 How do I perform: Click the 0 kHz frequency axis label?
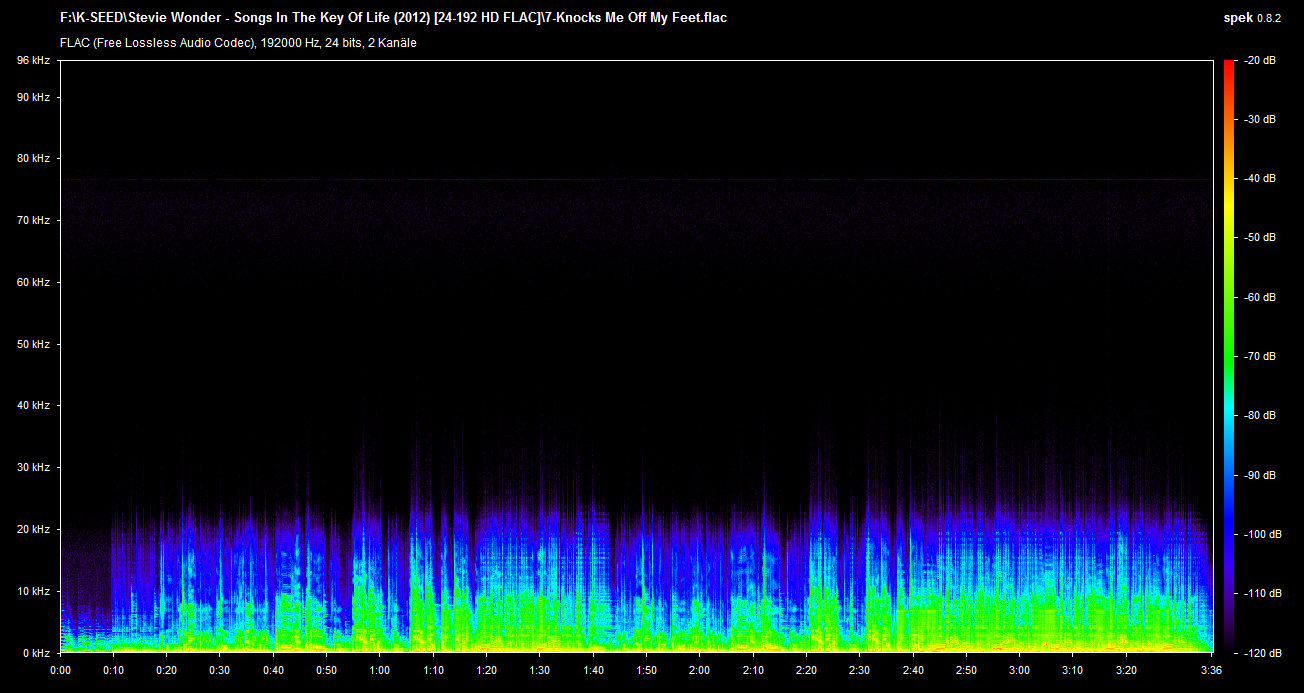[x=35, y=652]
